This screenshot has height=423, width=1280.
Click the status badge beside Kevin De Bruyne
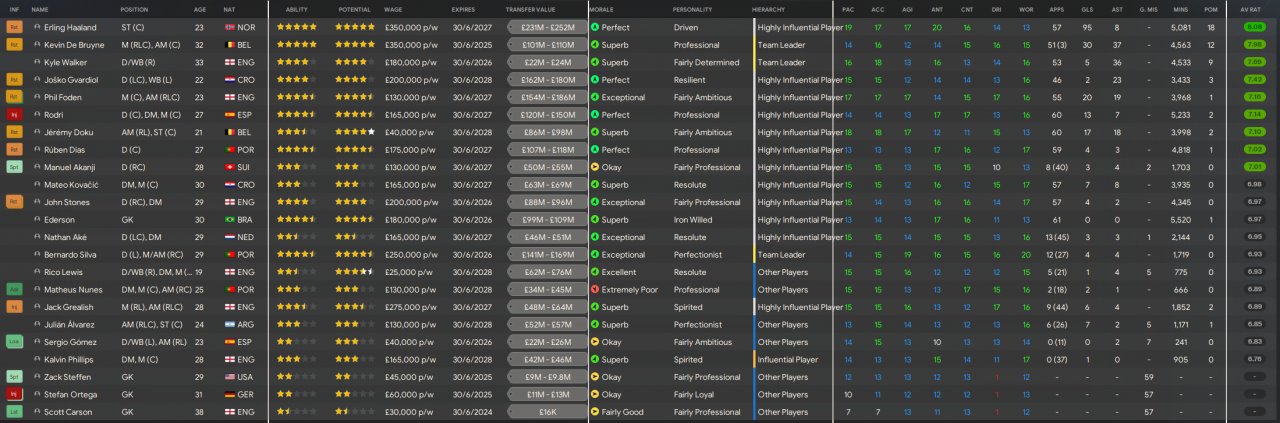[x=14, y=45]
